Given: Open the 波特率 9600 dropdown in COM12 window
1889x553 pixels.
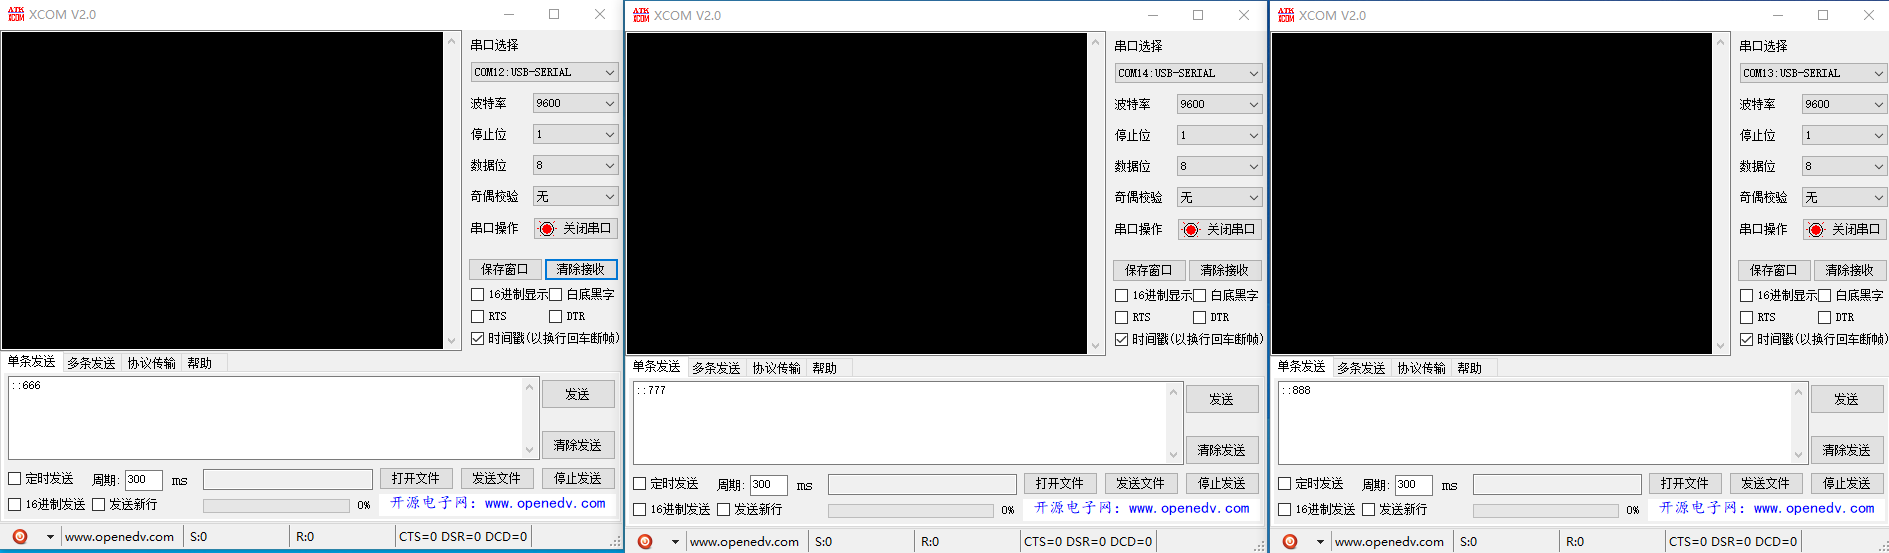Looking at the screenshot, I should point(575,103).
